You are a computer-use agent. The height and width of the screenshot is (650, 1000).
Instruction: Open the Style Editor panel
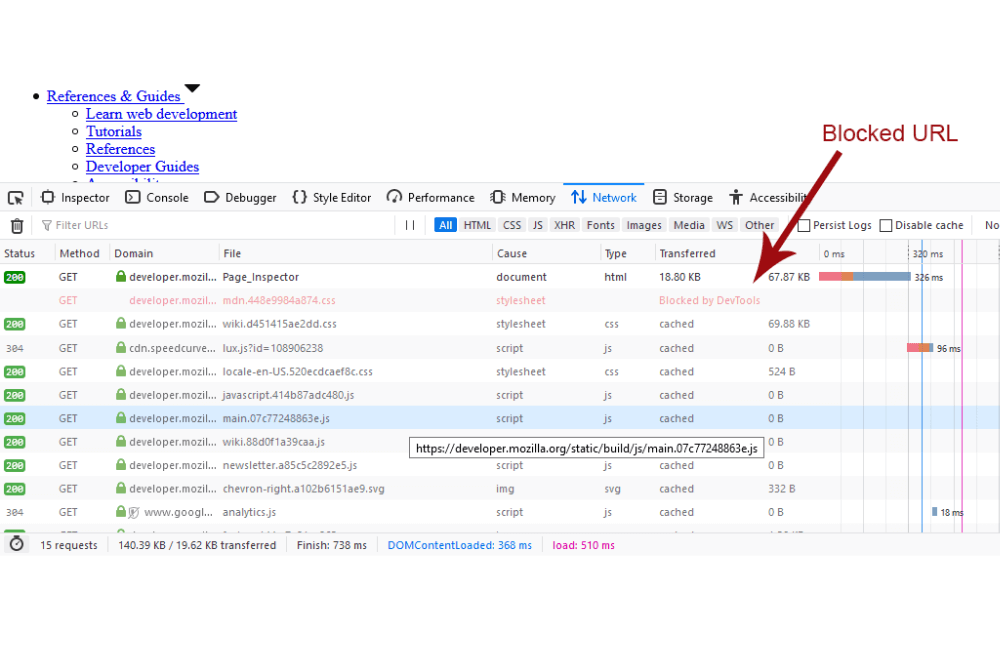[x=331, y=198]
